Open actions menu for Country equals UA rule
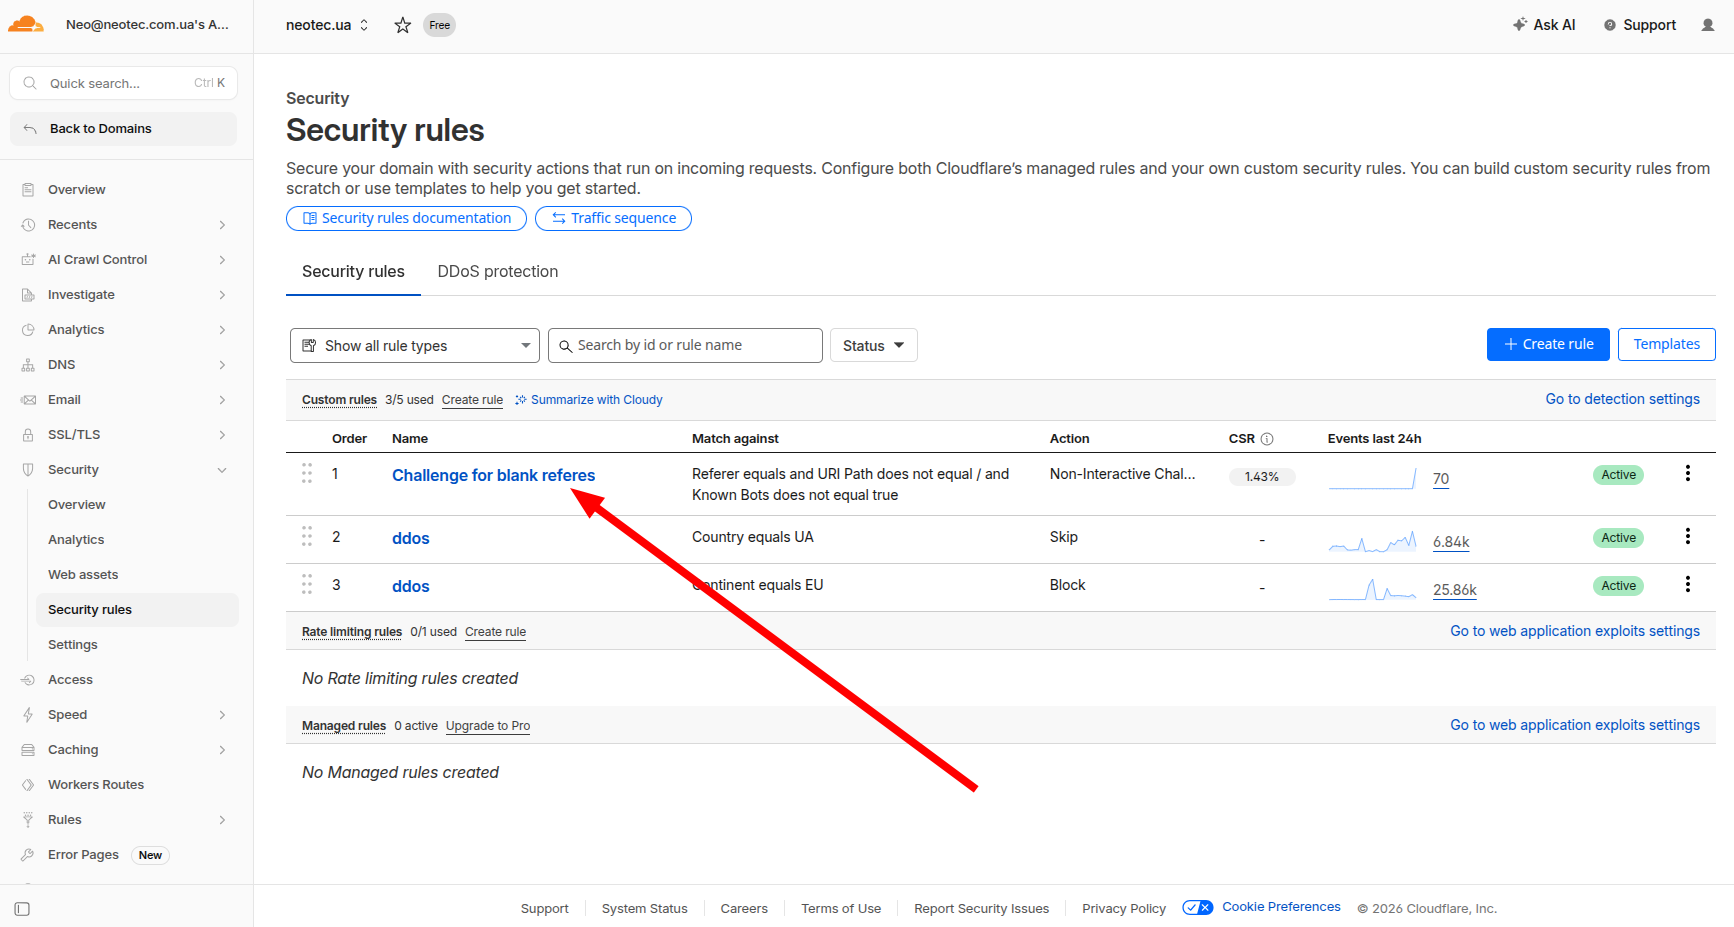 click(1688, 537)
